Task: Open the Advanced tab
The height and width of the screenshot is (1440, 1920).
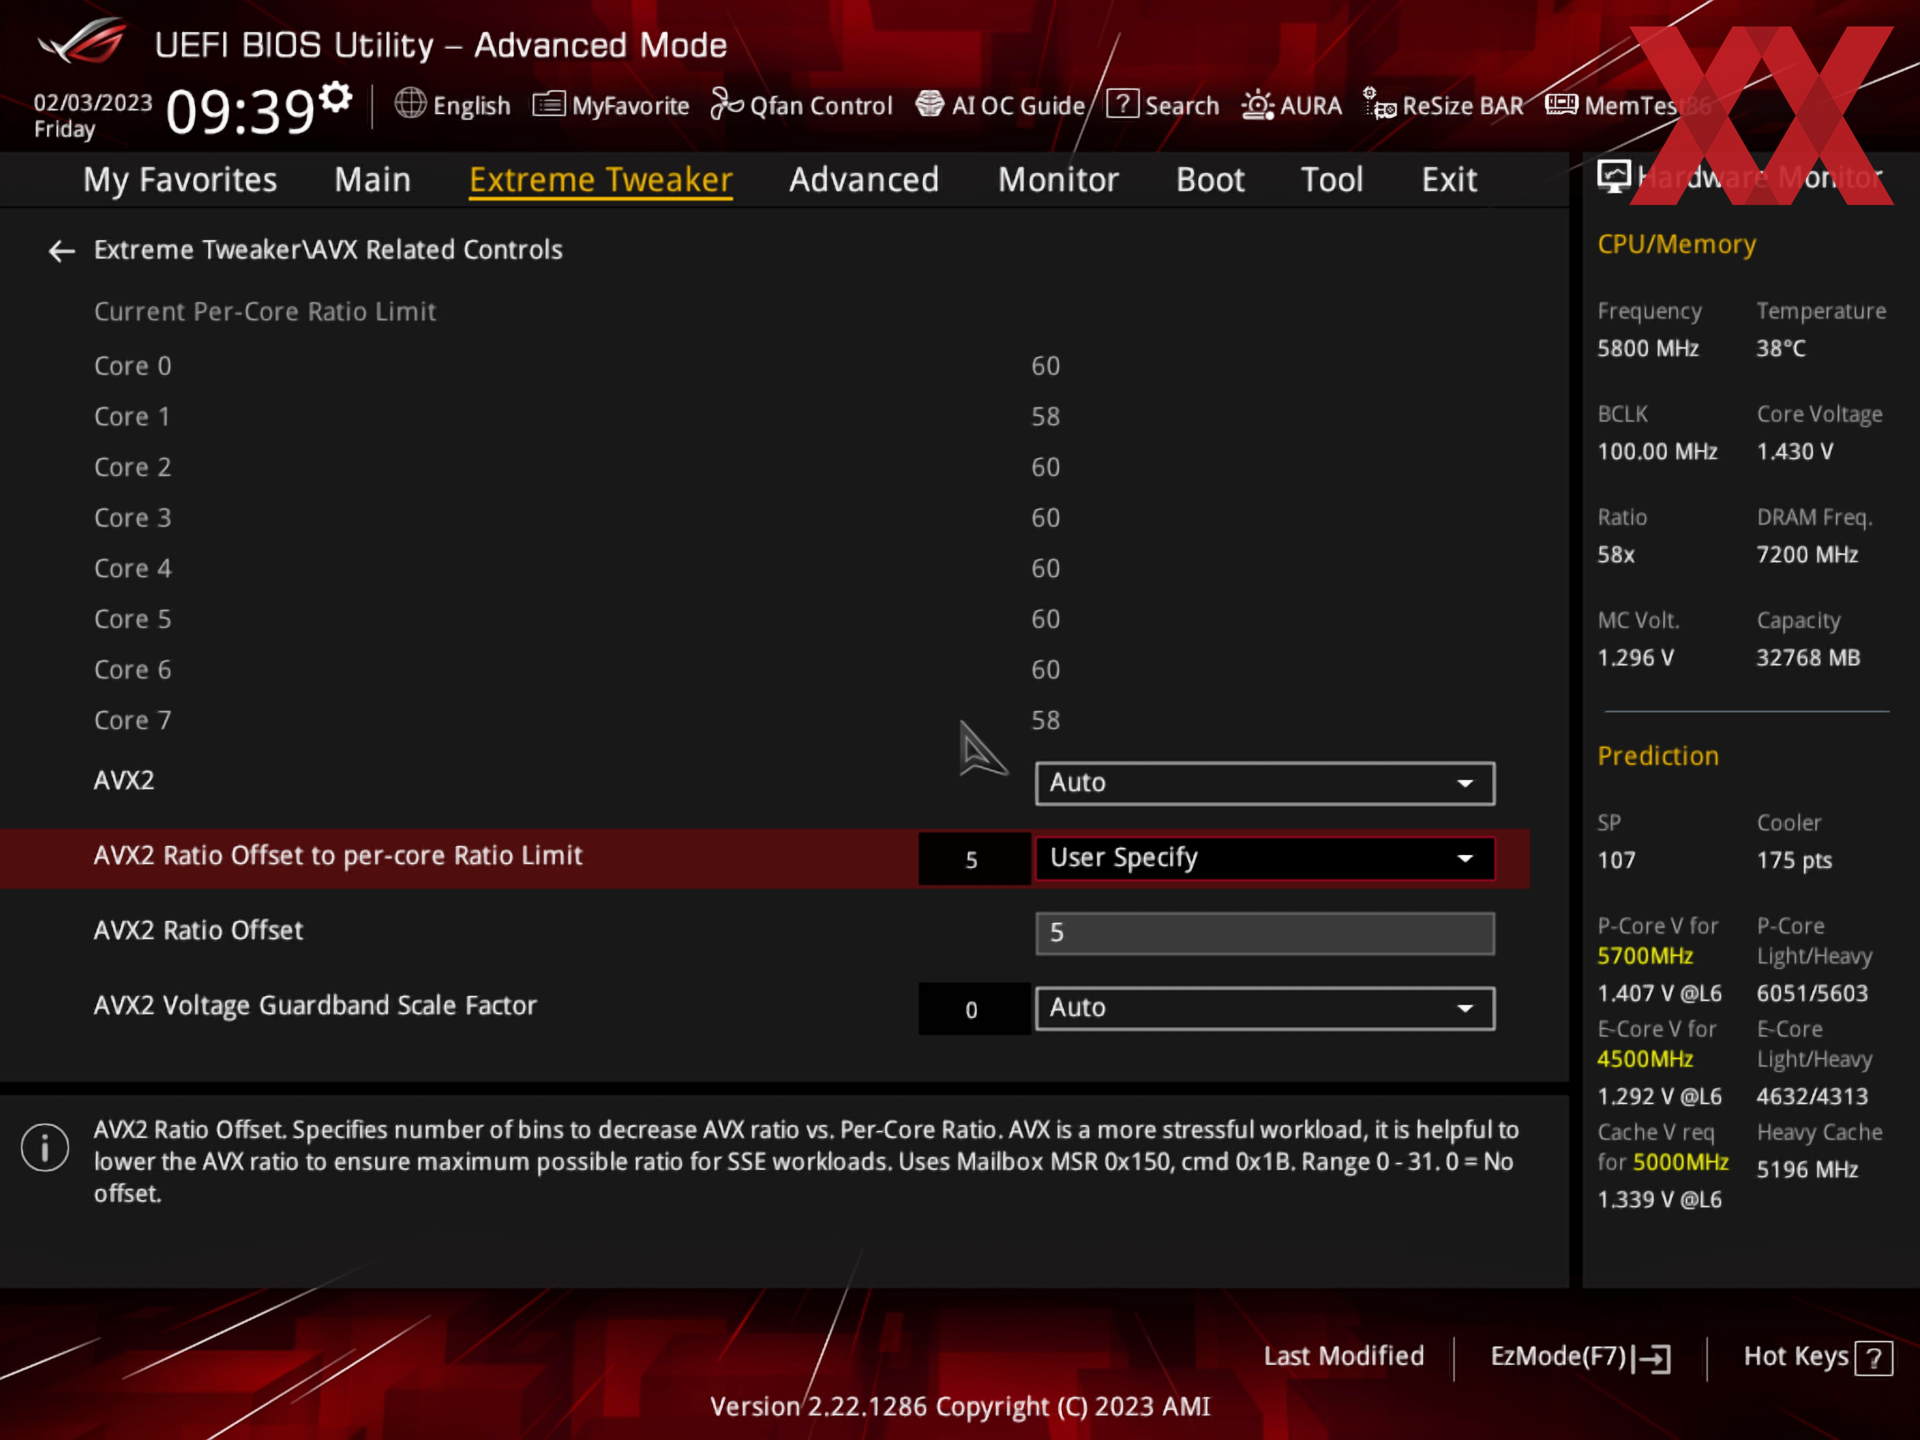Action: 864,180
